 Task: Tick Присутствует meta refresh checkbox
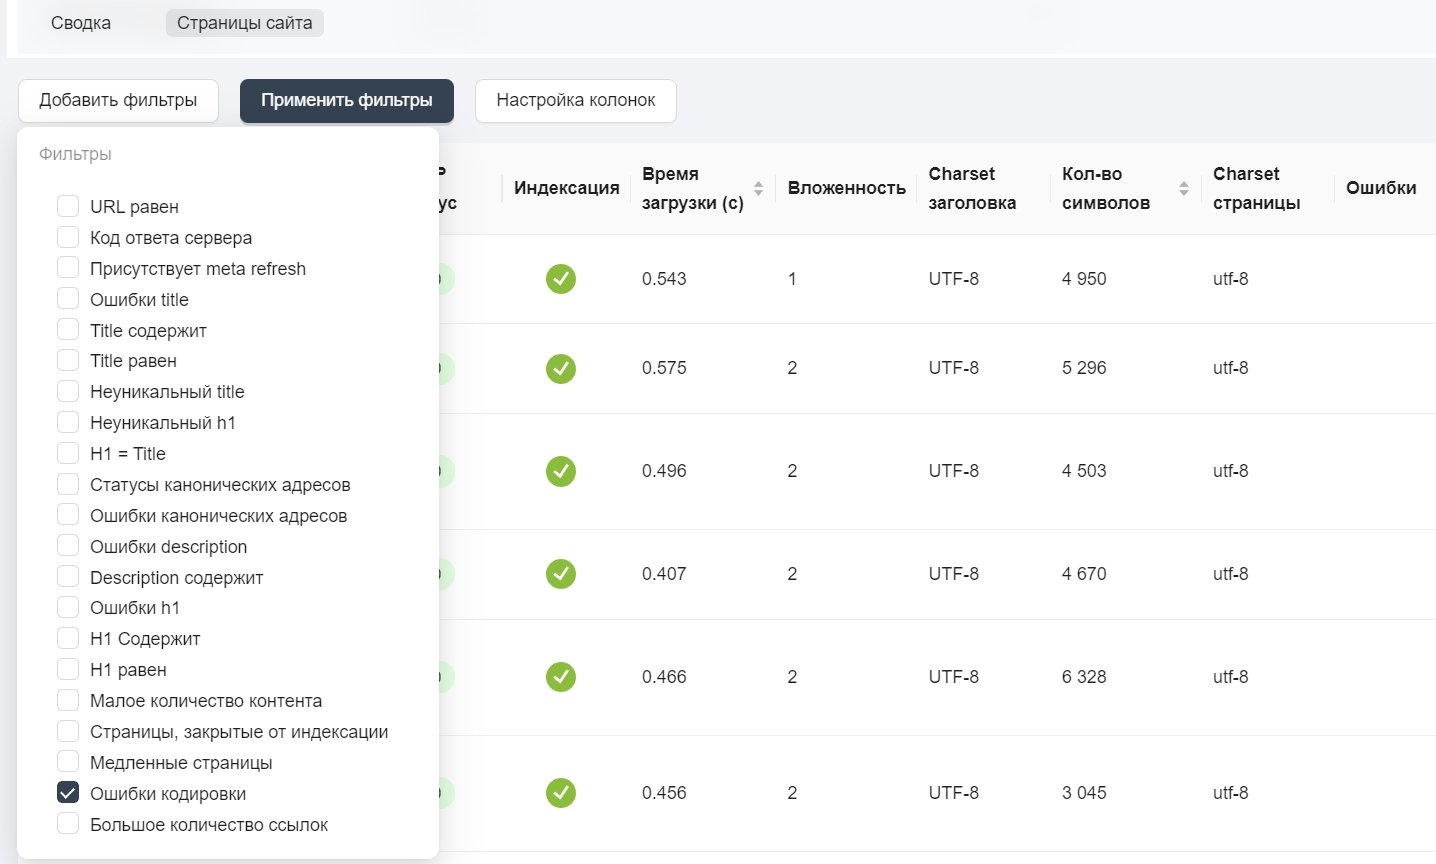coord(68,268)
